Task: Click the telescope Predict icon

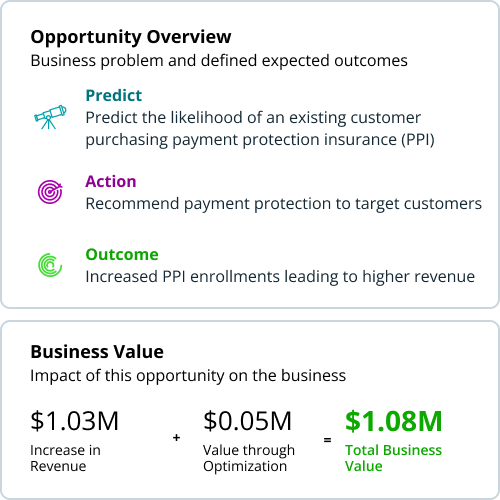Action: click(x=50, y=117)
